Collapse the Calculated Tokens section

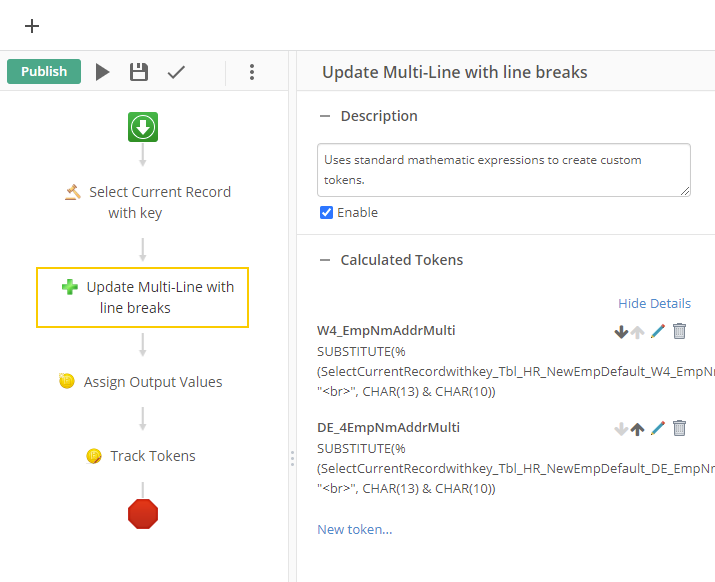(325, 260)
